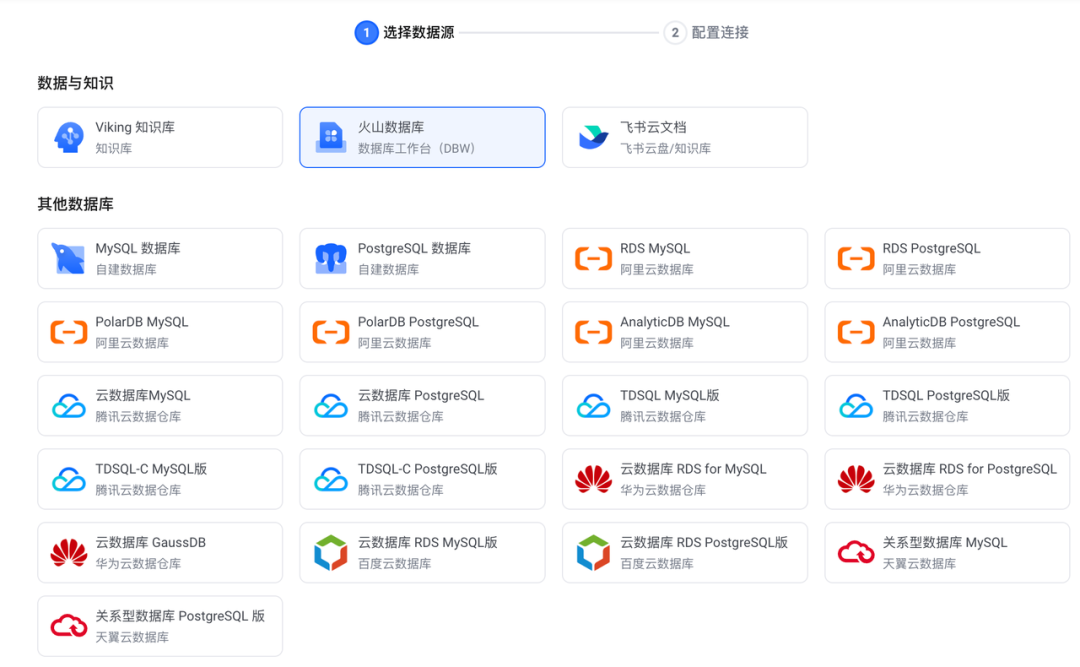
Task: Pick the RDS PostgreSQL card label
Action: coord(931,249)
